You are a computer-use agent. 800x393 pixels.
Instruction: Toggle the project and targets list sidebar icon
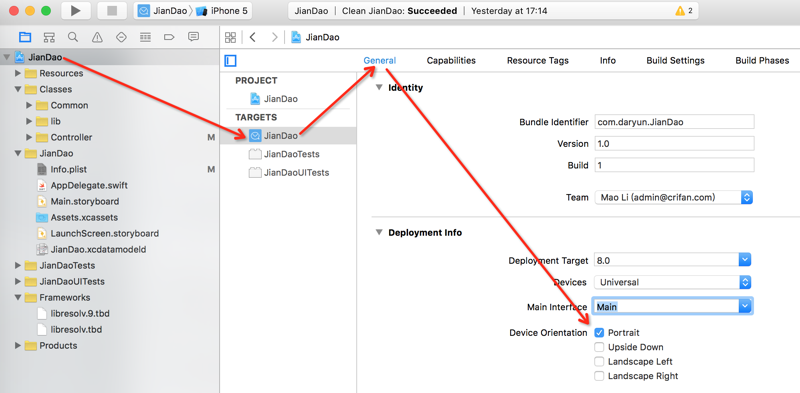point(230,61)
